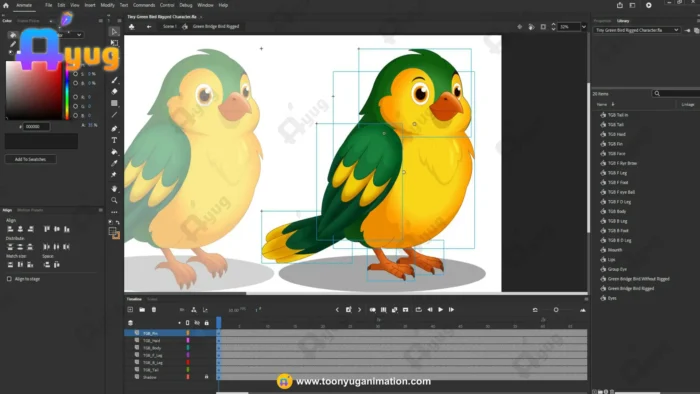
Task: Click the onion skin icon in timeline
Action: 372,310
